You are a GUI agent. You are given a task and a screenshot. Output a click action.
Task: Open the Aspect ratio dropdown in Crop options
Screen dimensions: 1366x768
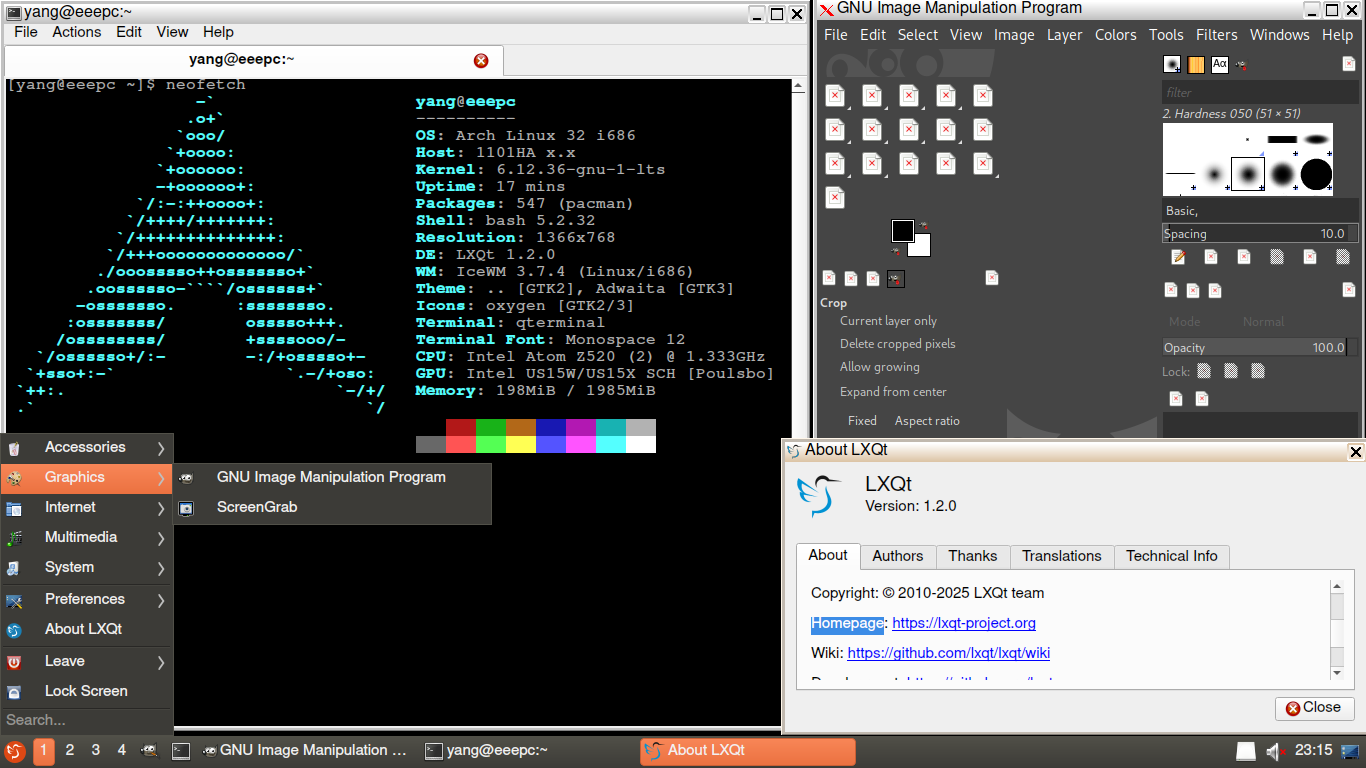(x=927, y=421)
